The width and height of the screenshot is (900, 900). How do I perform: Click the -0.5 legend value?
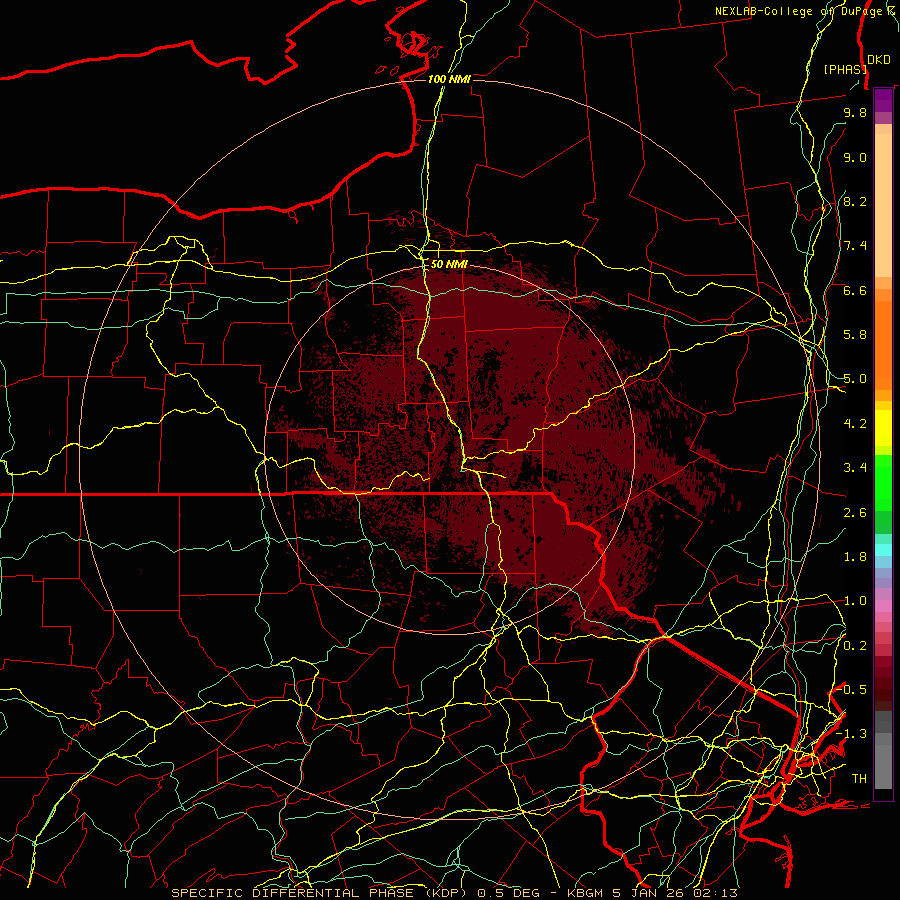(852, 689)
